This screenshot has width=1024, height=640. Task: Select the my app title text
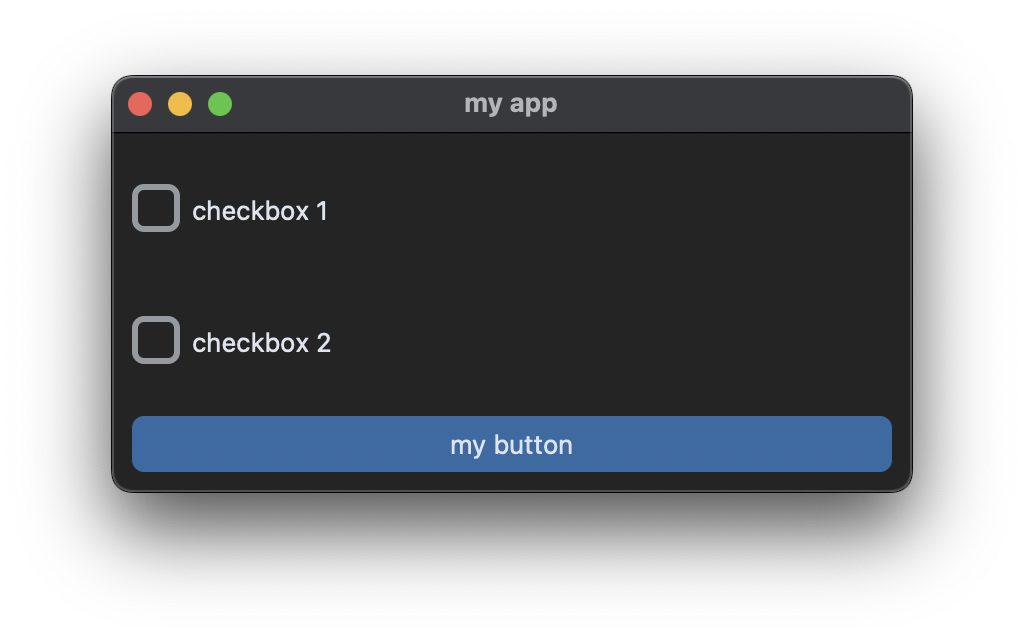tap(513, 103)
